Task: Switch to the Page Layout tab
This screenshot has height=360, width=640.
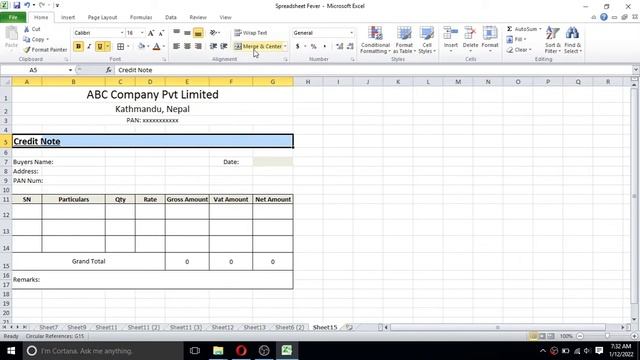Action: 102,18
